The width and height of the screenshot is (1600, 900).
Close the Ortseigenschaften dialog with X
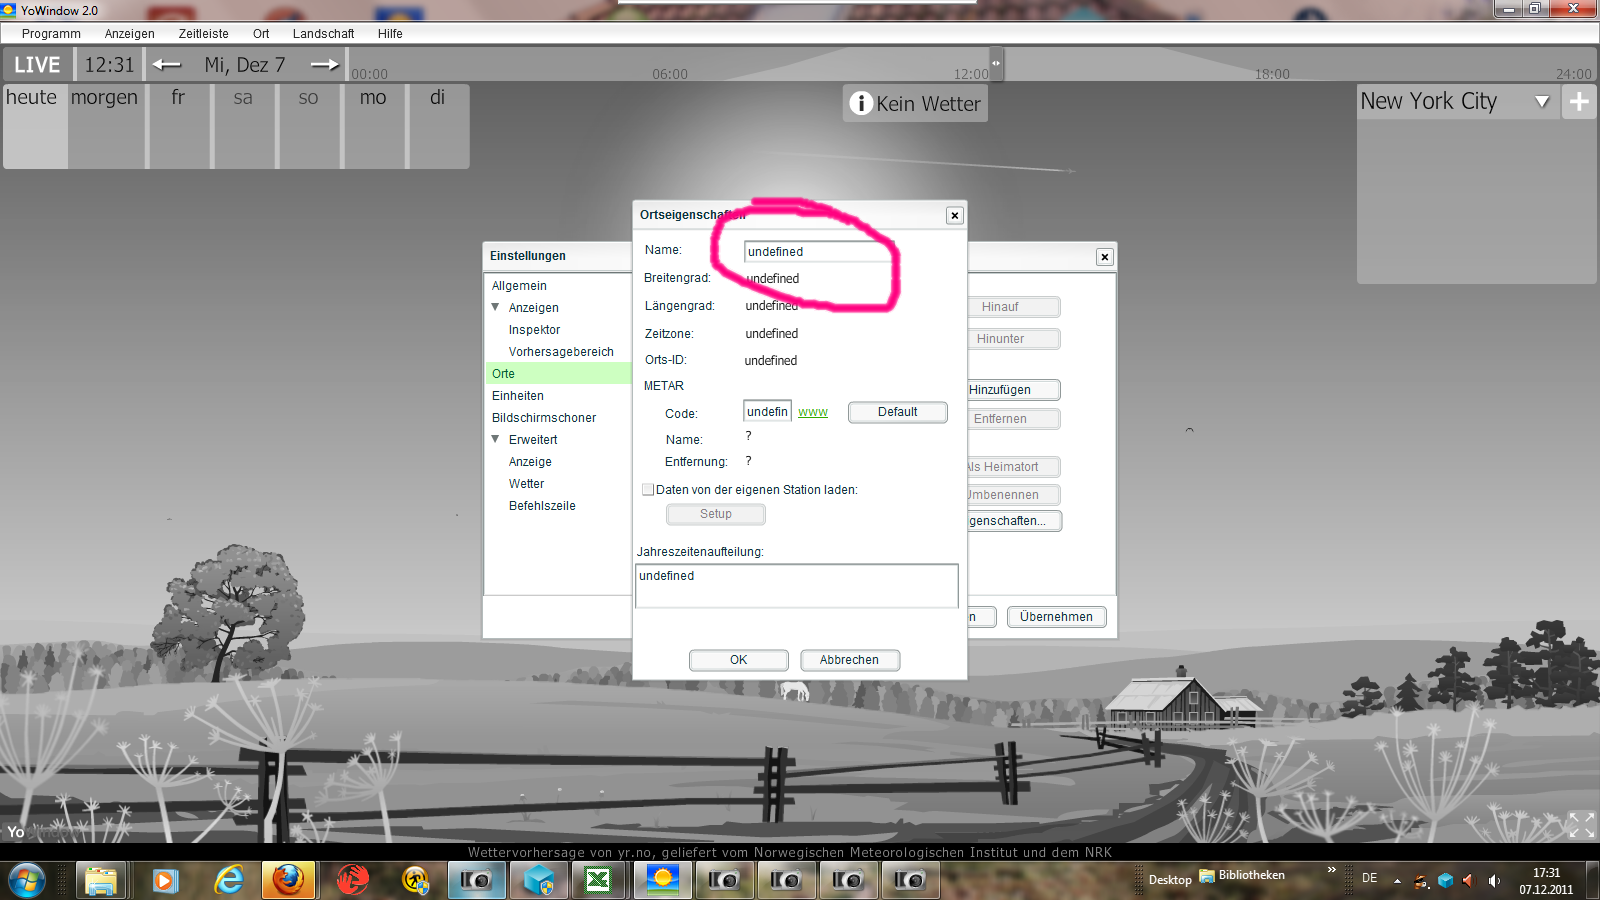[x=955, y=215]
